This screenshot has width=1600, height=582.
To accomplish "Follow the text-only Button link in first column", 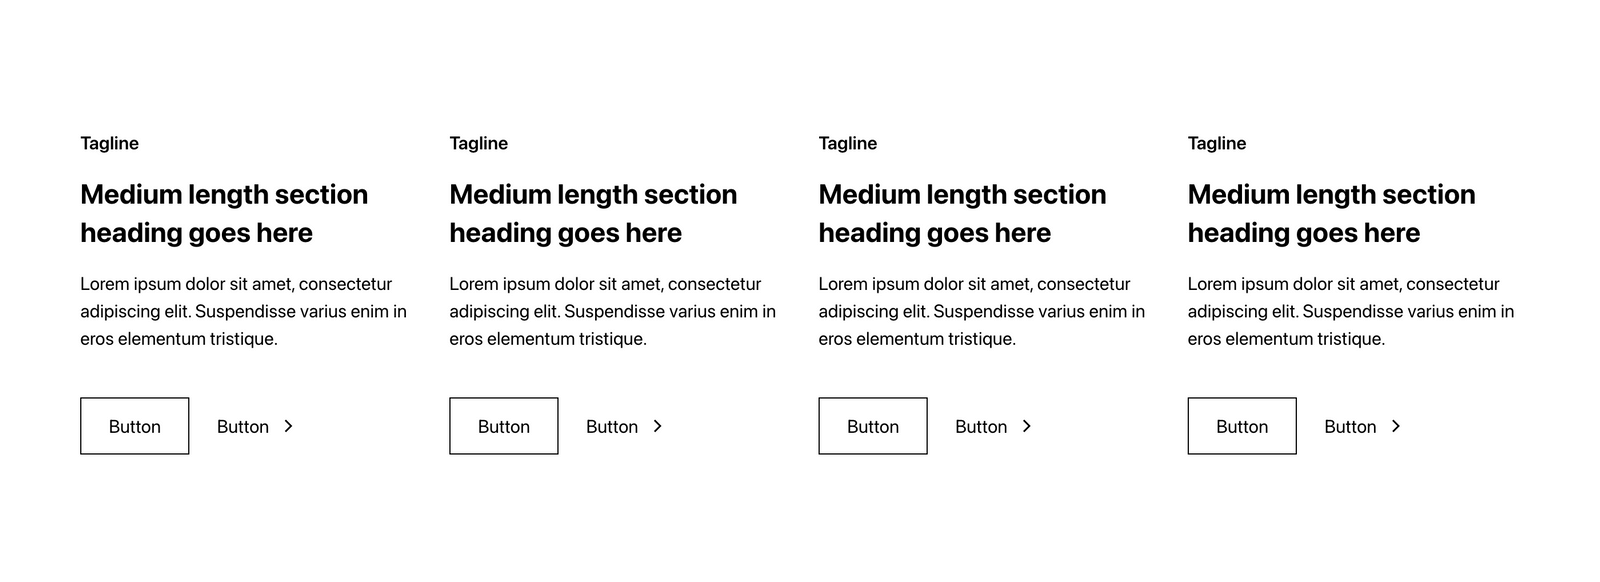I will coord(243,427).
